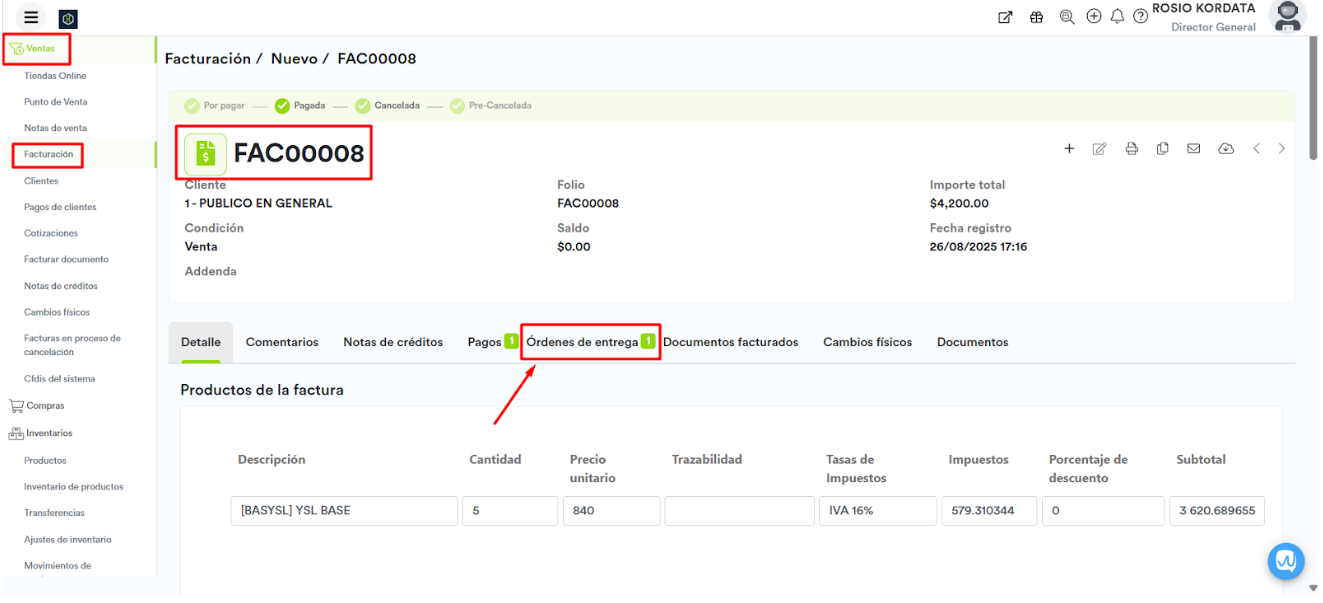
Task: Download invoice with the cloud icon
Action: pos(1225,149)
